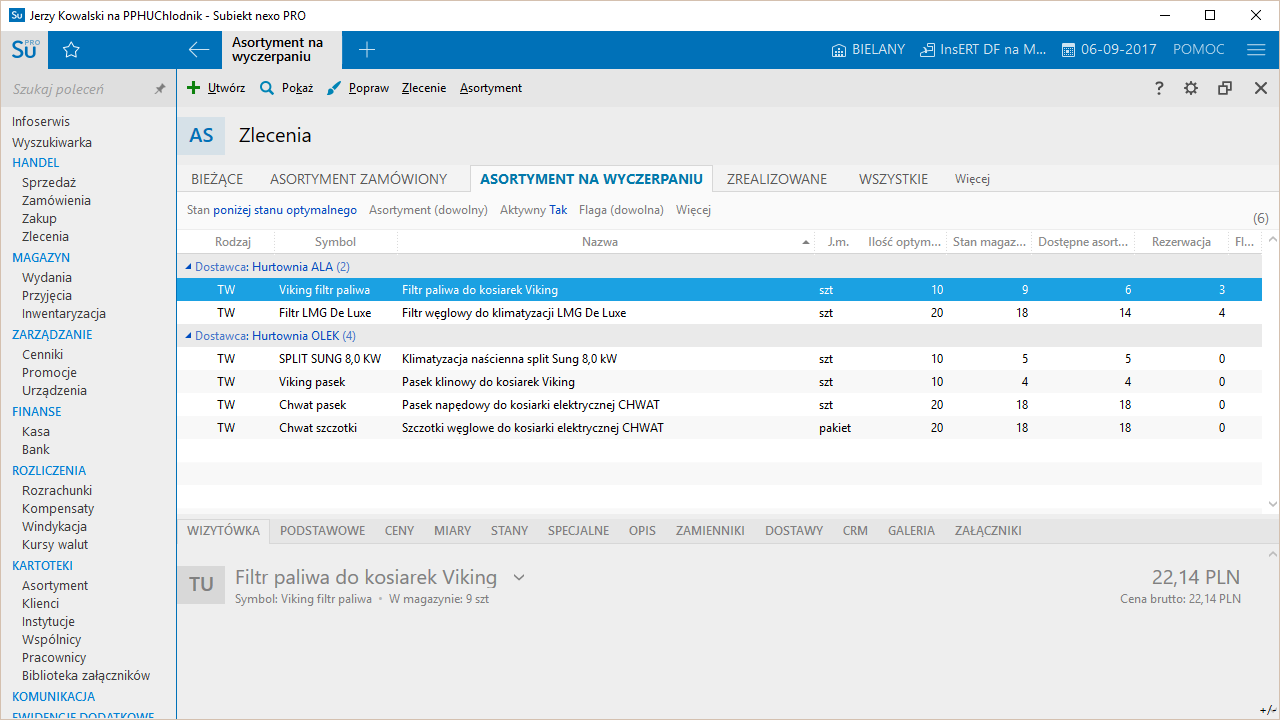This screenshot has width=1280, height=720.
Task: Expand the dropdown beside Filtr paliwa title
Action: [518, 577]
